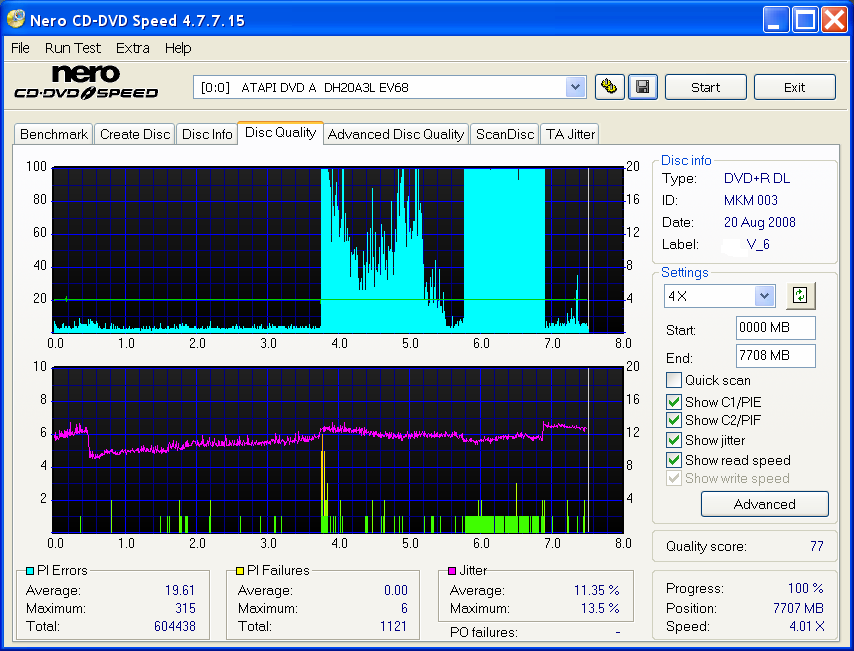The image size is (854, 651).
Task: Open the Run Test menu
Action: click(72, 47)
